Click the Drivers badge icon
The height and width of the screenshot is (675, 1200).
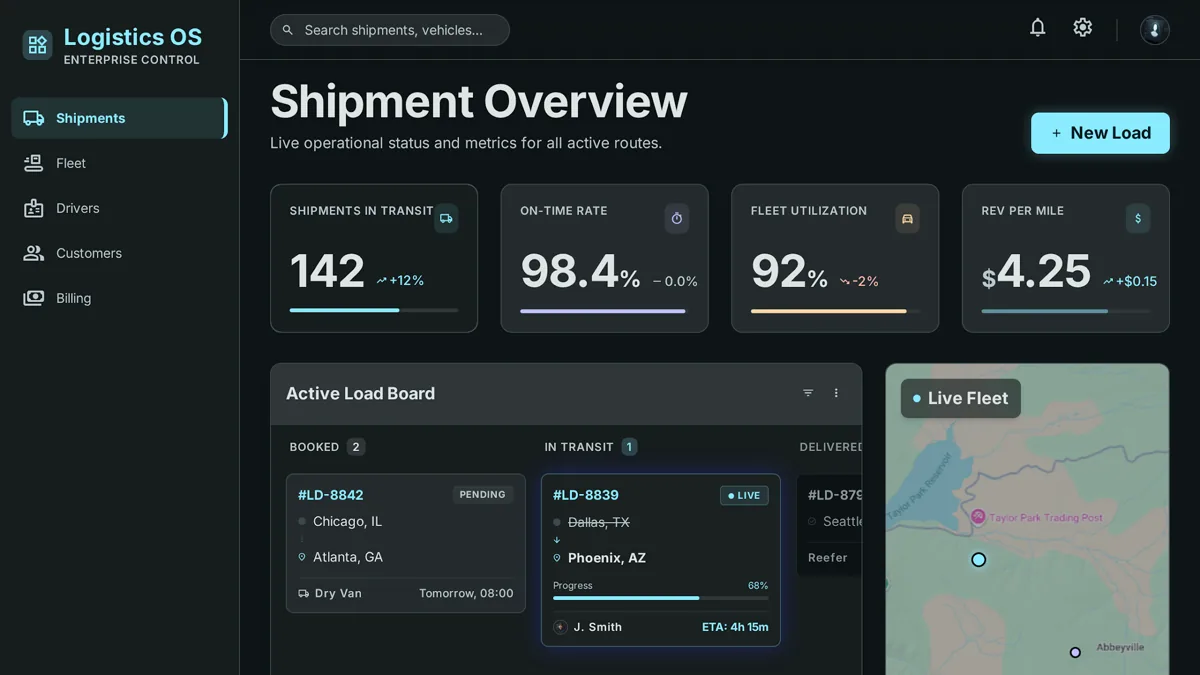pyautogui.click(x=34, y=208)
